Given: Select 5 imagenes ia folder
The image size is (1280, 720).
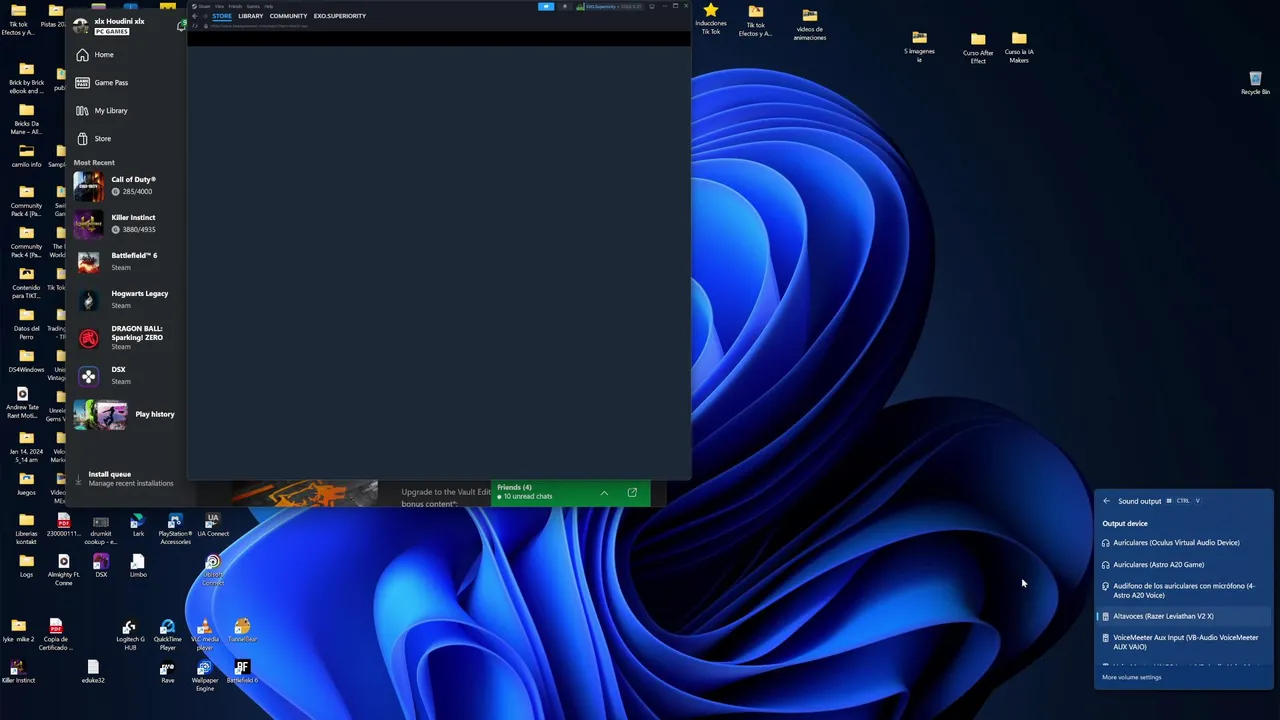Looking at the screenshot, I should 919,46.
